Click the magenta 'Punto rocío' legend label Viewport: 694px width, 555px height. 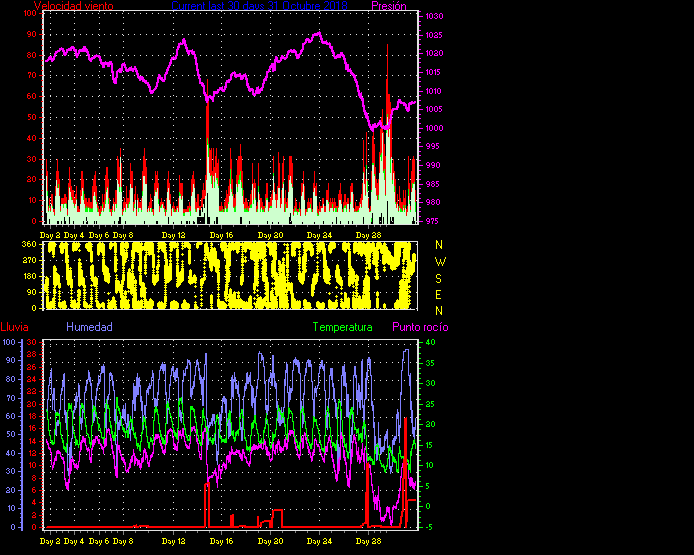(420, 327)
